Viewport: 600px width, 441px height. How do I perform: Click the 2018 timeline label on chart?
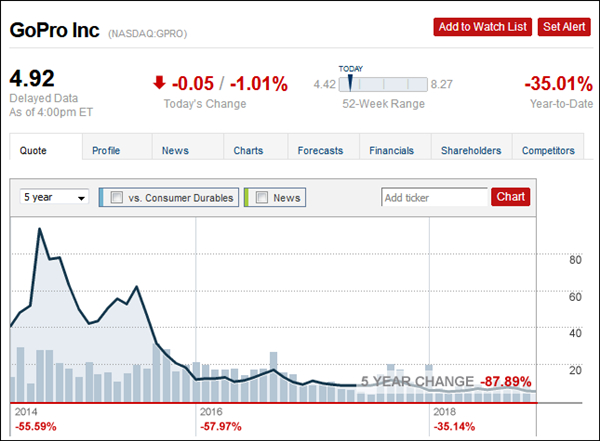point(445,411)
